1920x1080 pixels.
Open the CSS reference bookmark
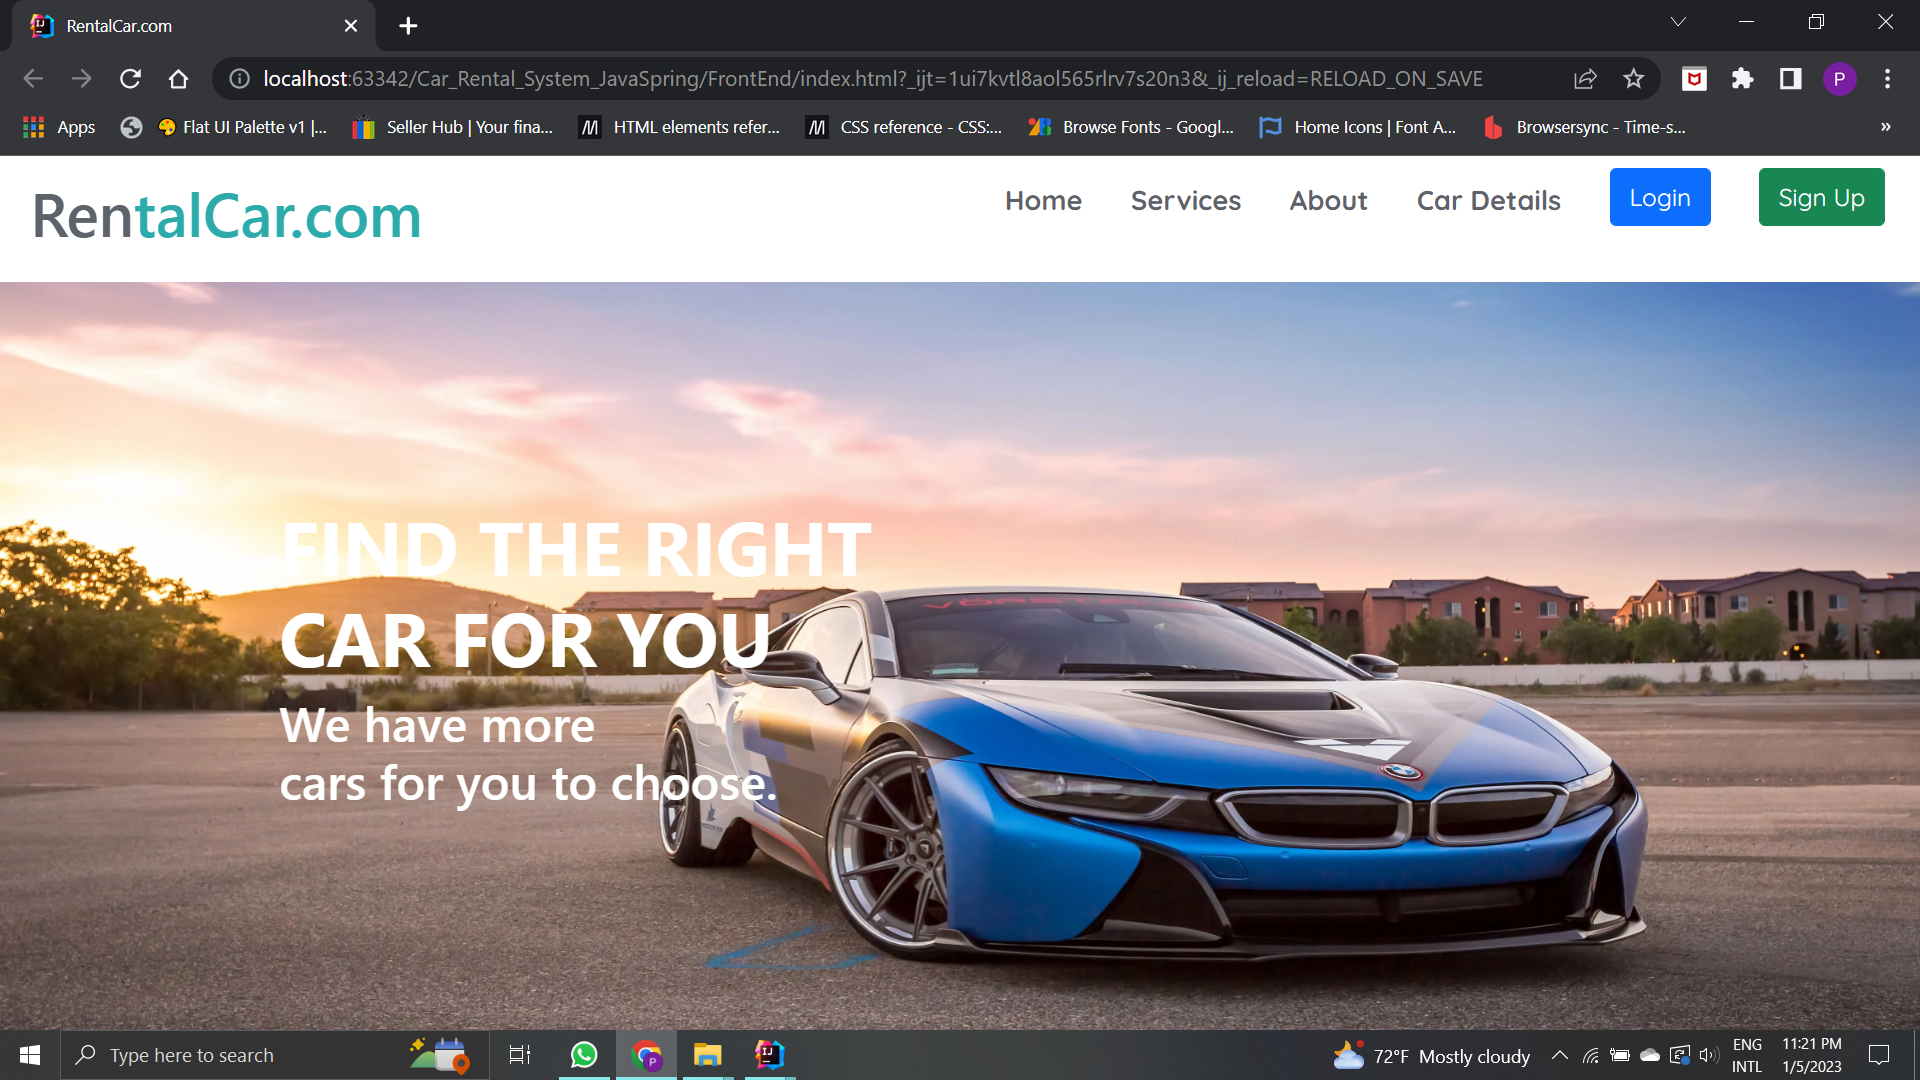pos(904,127)
